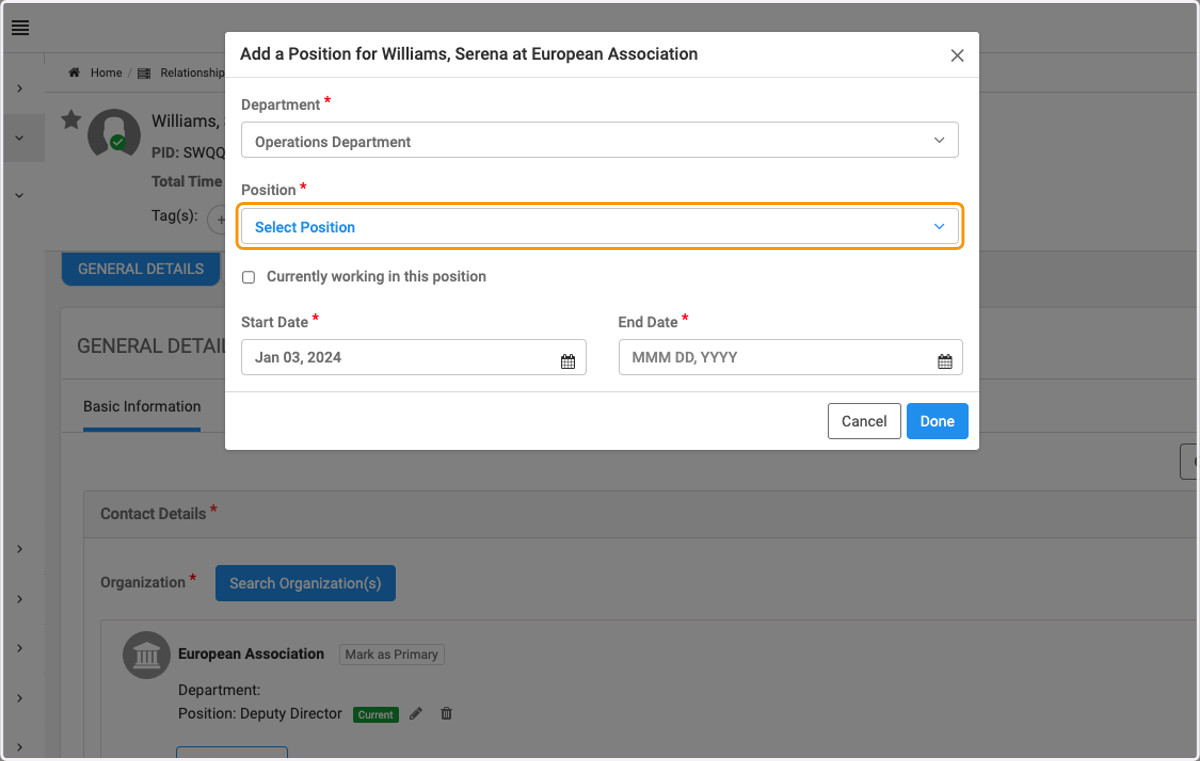Click the European Association organization icon

coord(146,656)
